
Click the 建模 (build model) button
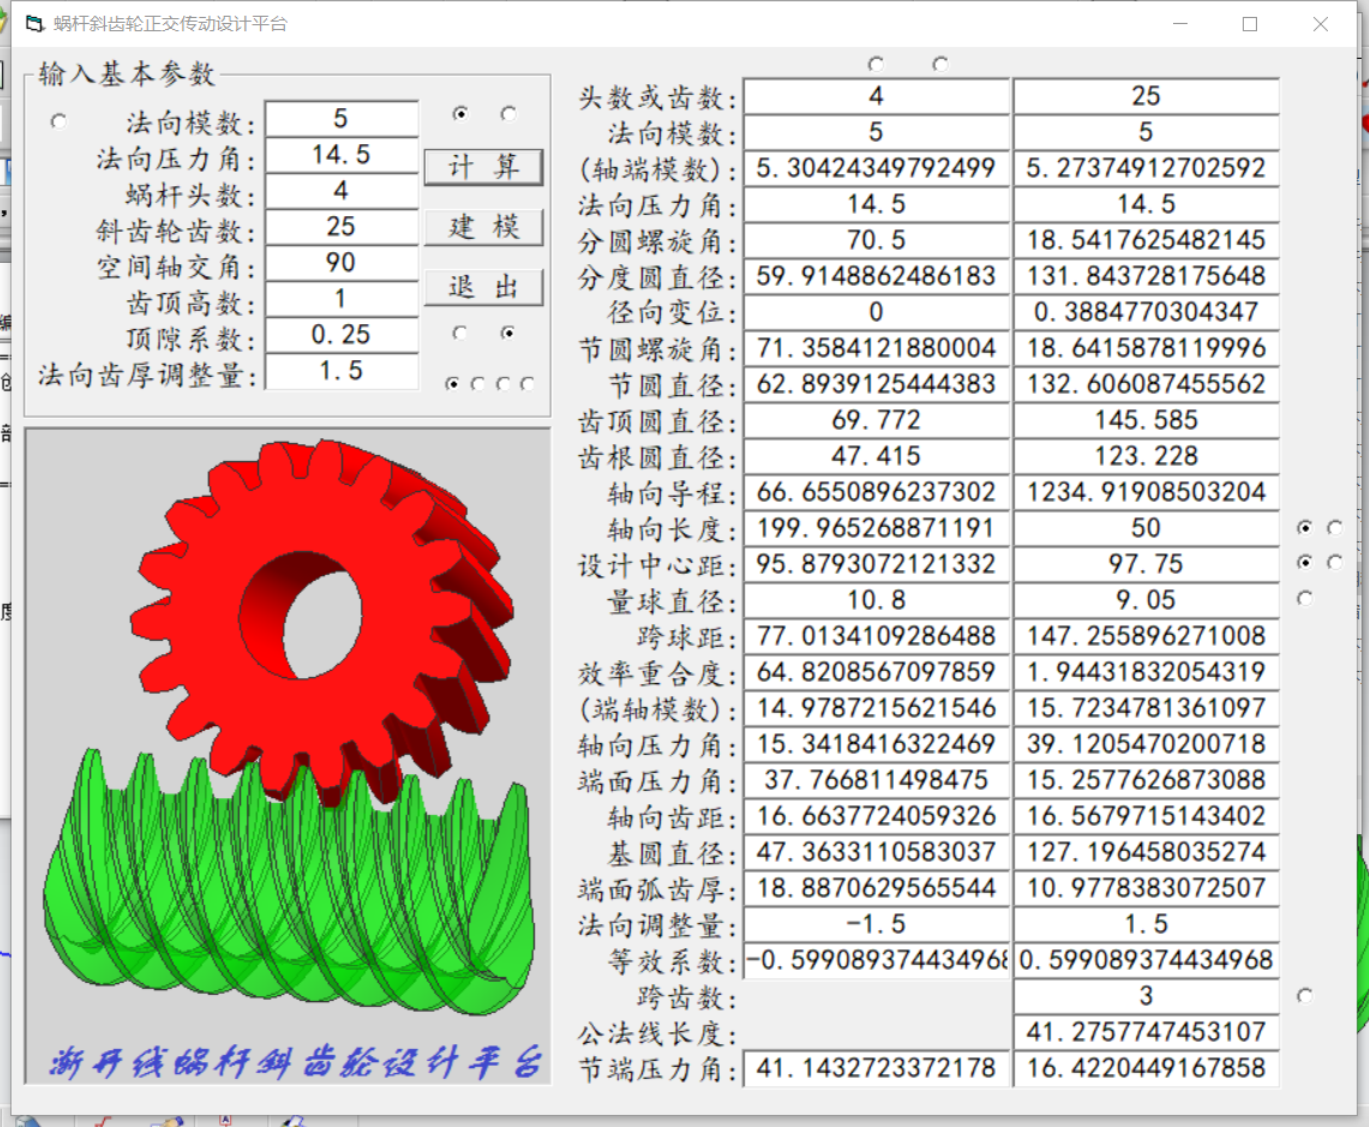coord(483,227)
